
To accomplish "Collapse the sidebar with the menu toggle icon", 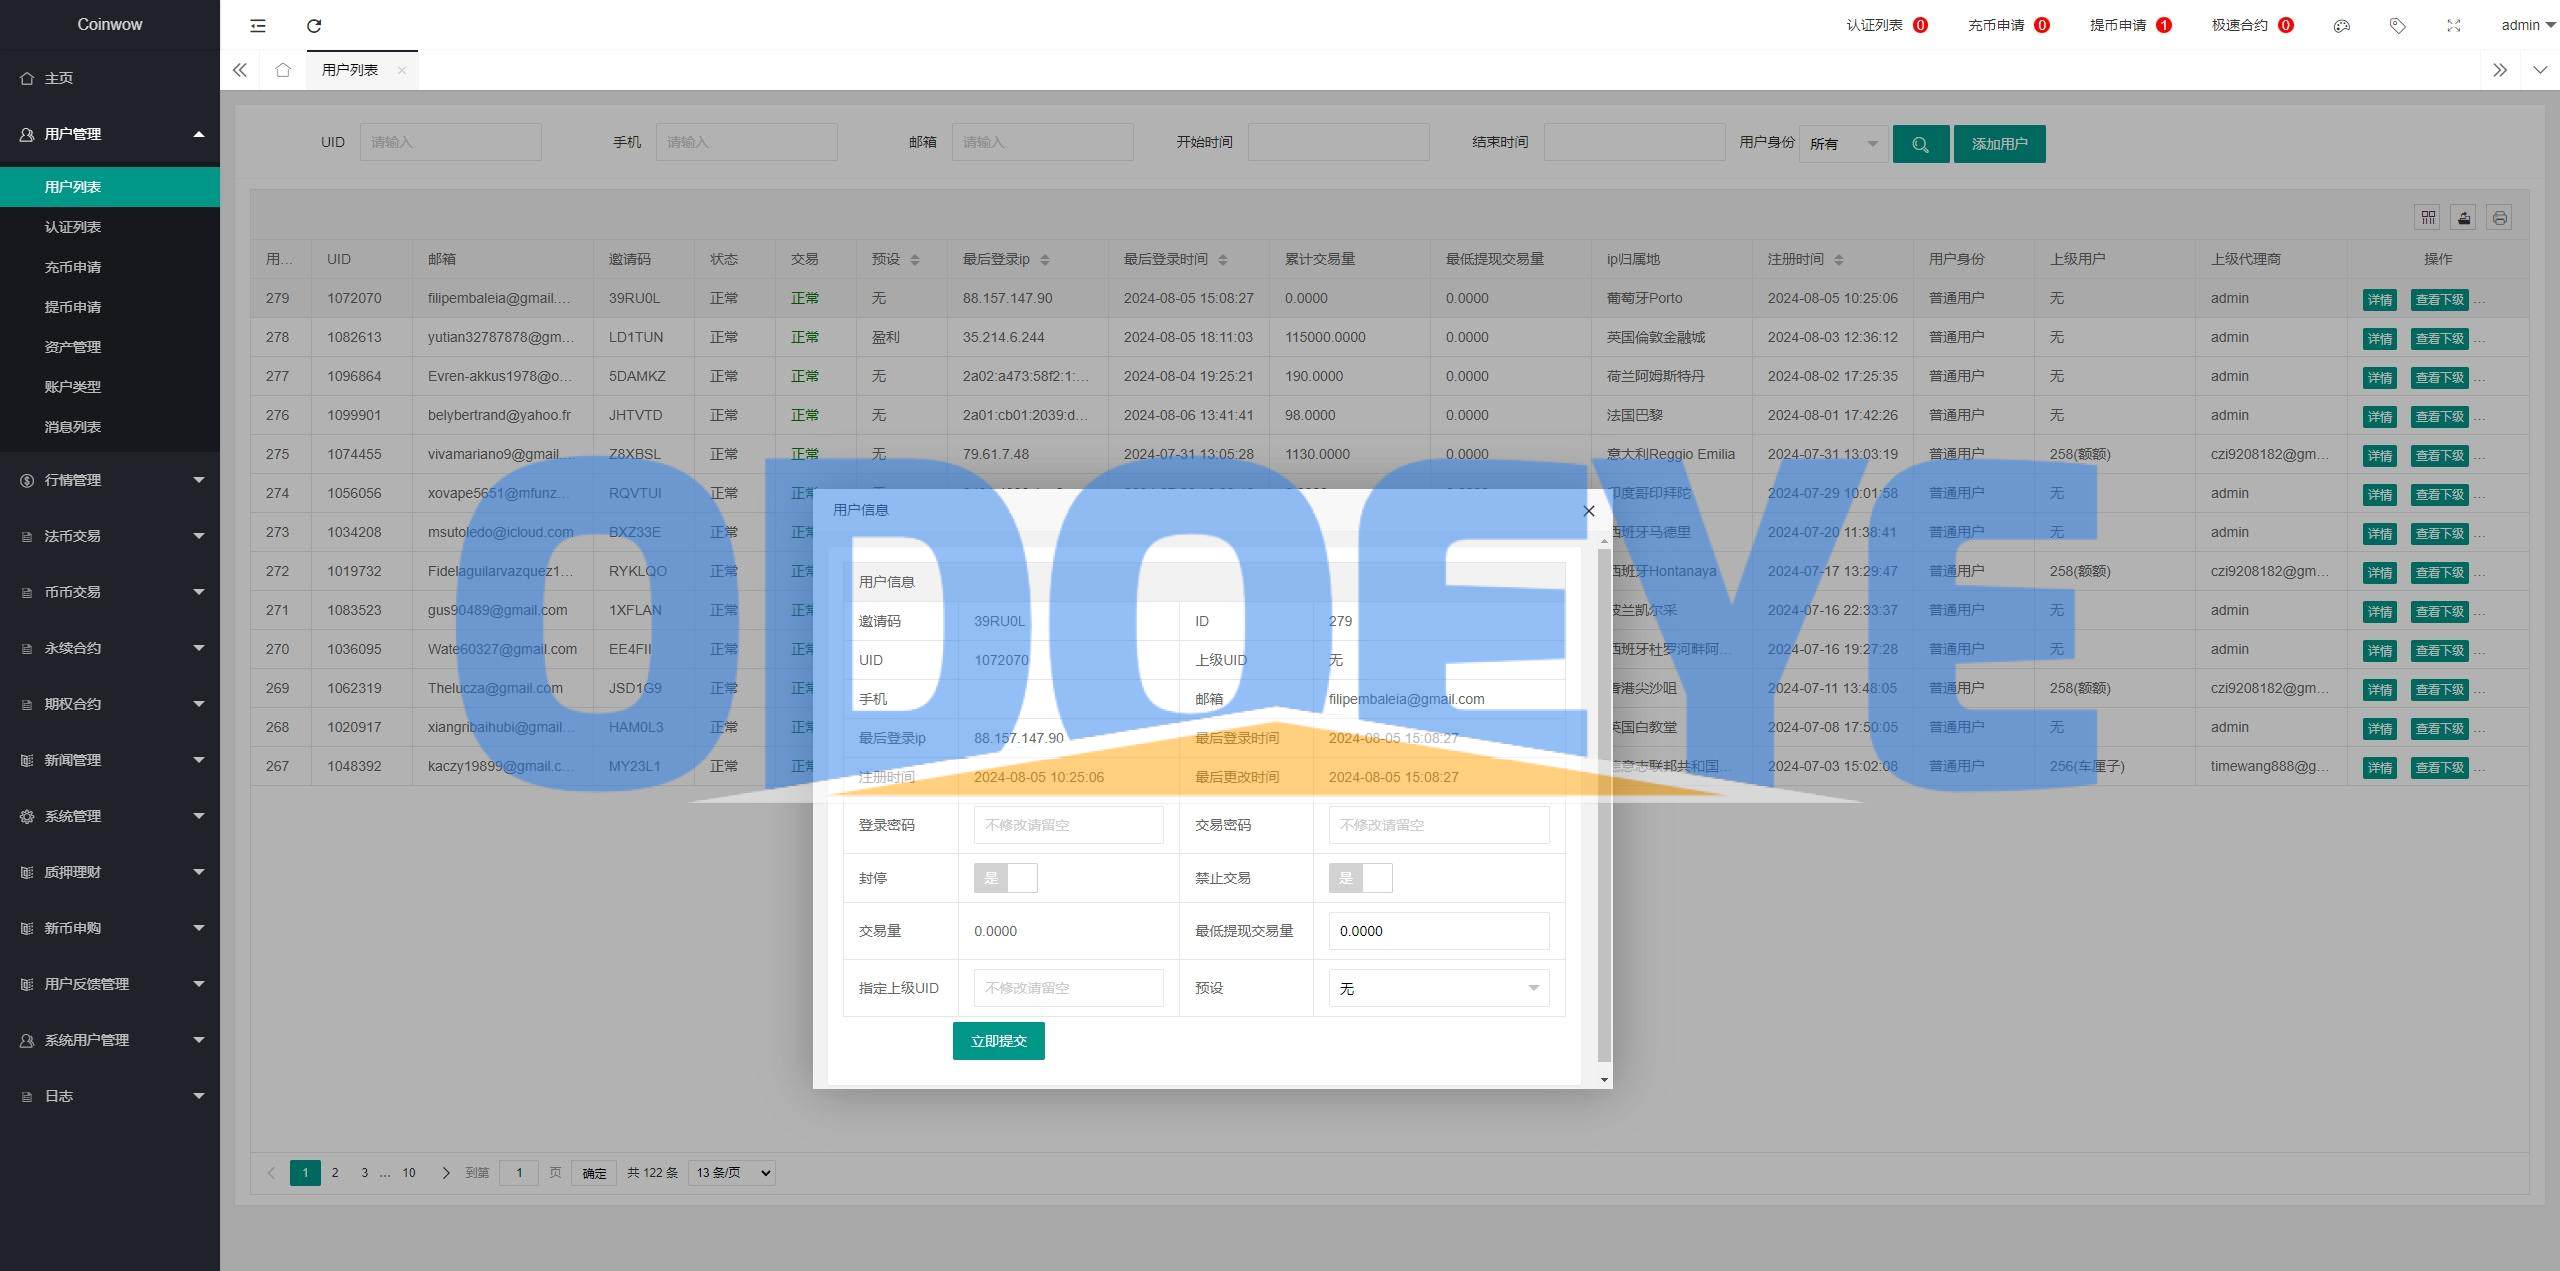I will point(258,25).
